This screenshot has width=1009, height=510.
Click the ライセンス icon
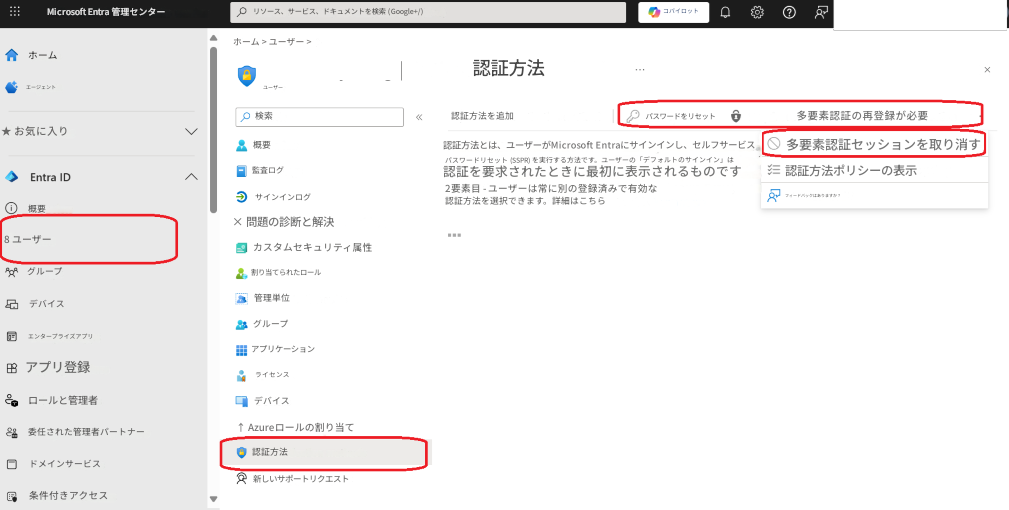pyautogui.click(x=241, y=375)
